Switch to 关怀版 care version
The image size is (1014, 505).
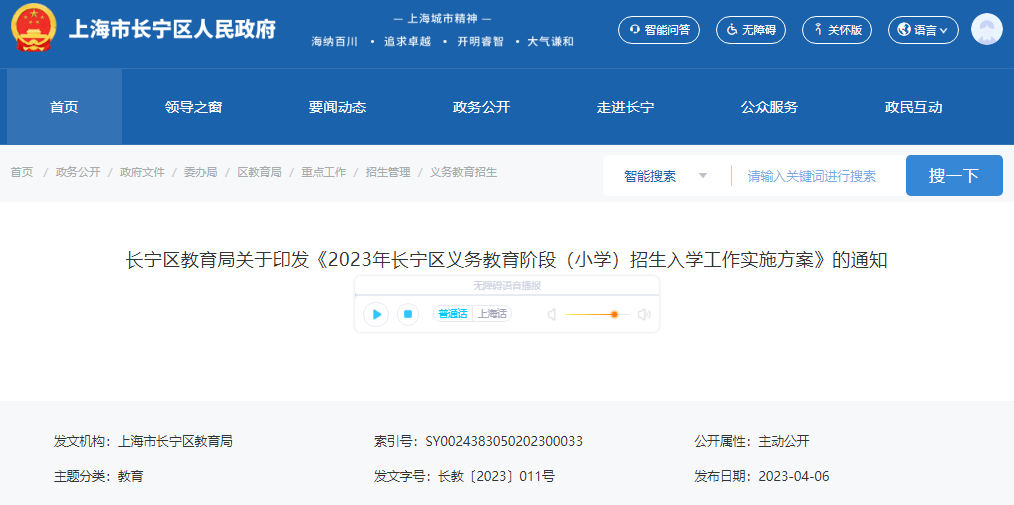(837, 30)
